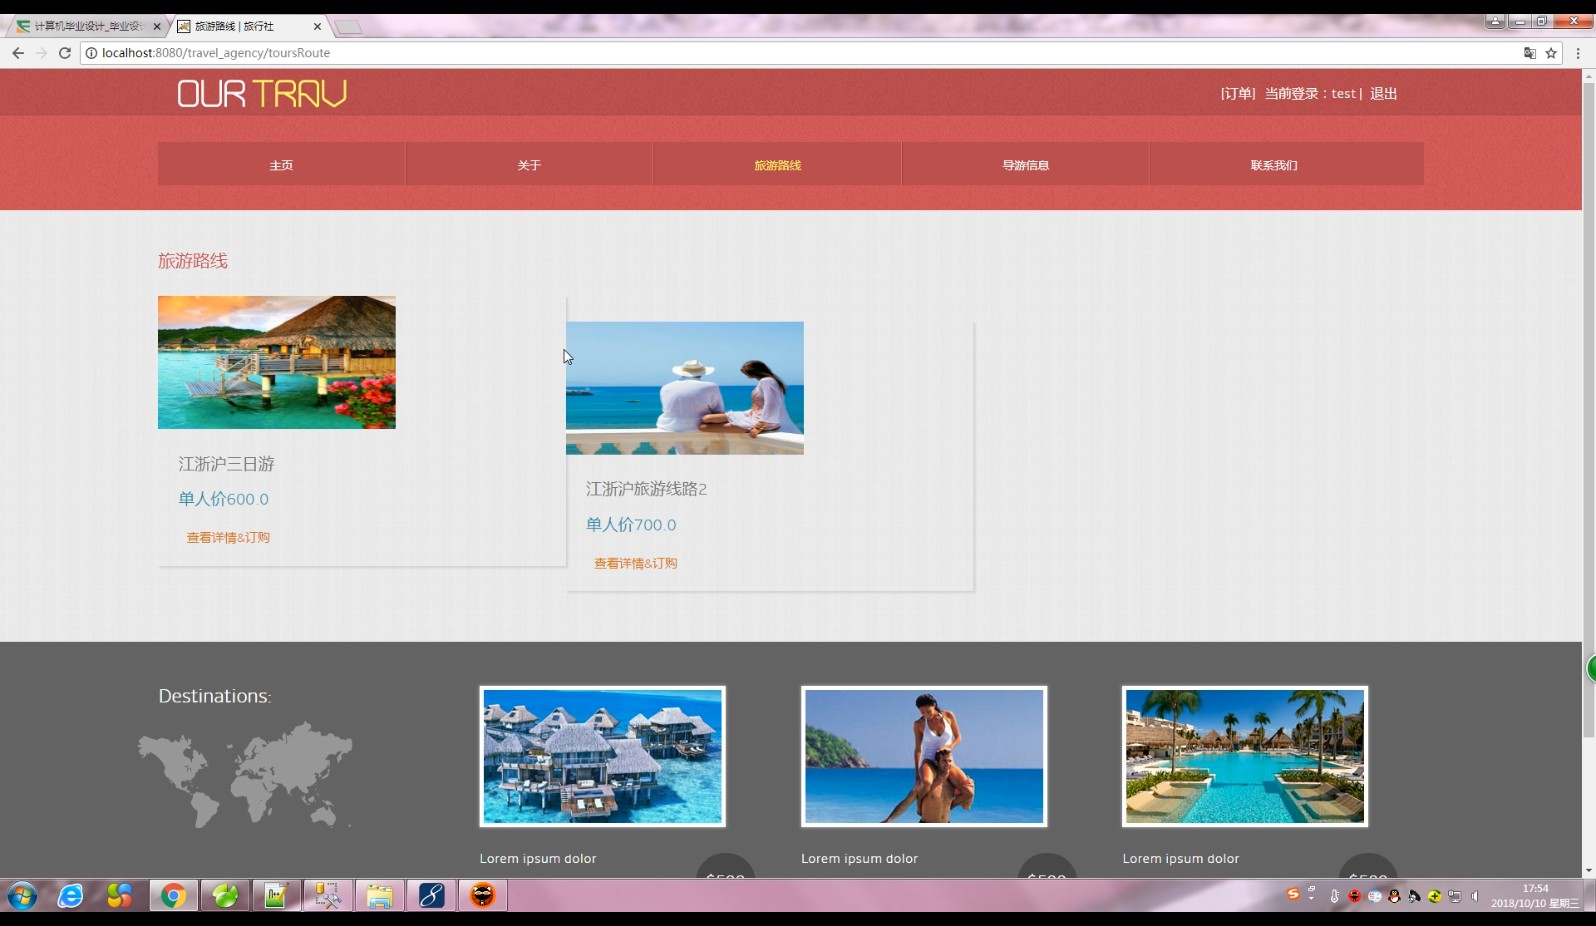
Task: Click the current user text 当前登录：test
Action: coord(1310,93)
